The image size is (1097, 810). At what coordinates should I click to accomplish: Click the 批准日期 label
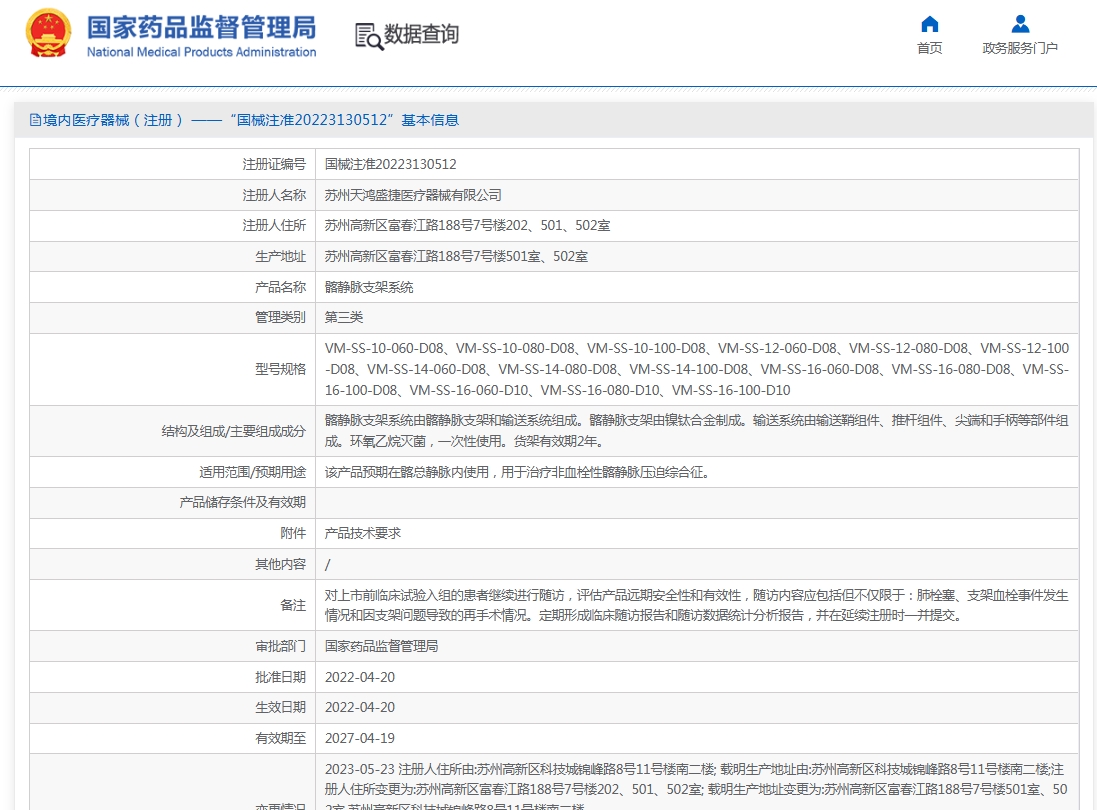pyautogui.click(x=281, y=677)
